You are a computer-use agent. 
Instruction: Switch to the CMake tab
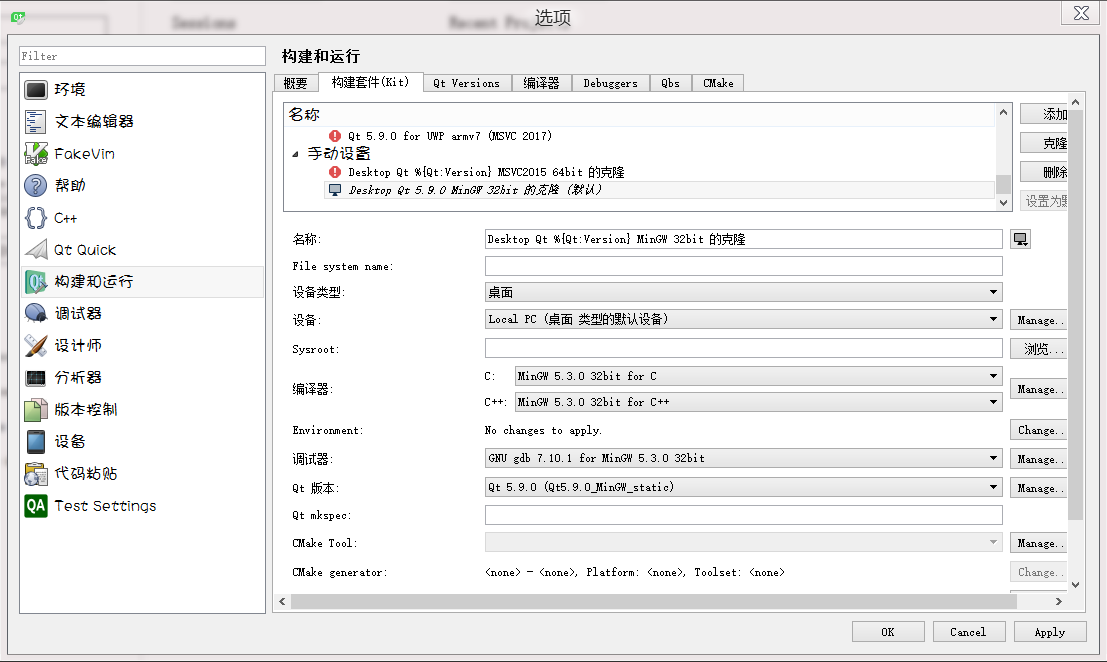(718, 83)
